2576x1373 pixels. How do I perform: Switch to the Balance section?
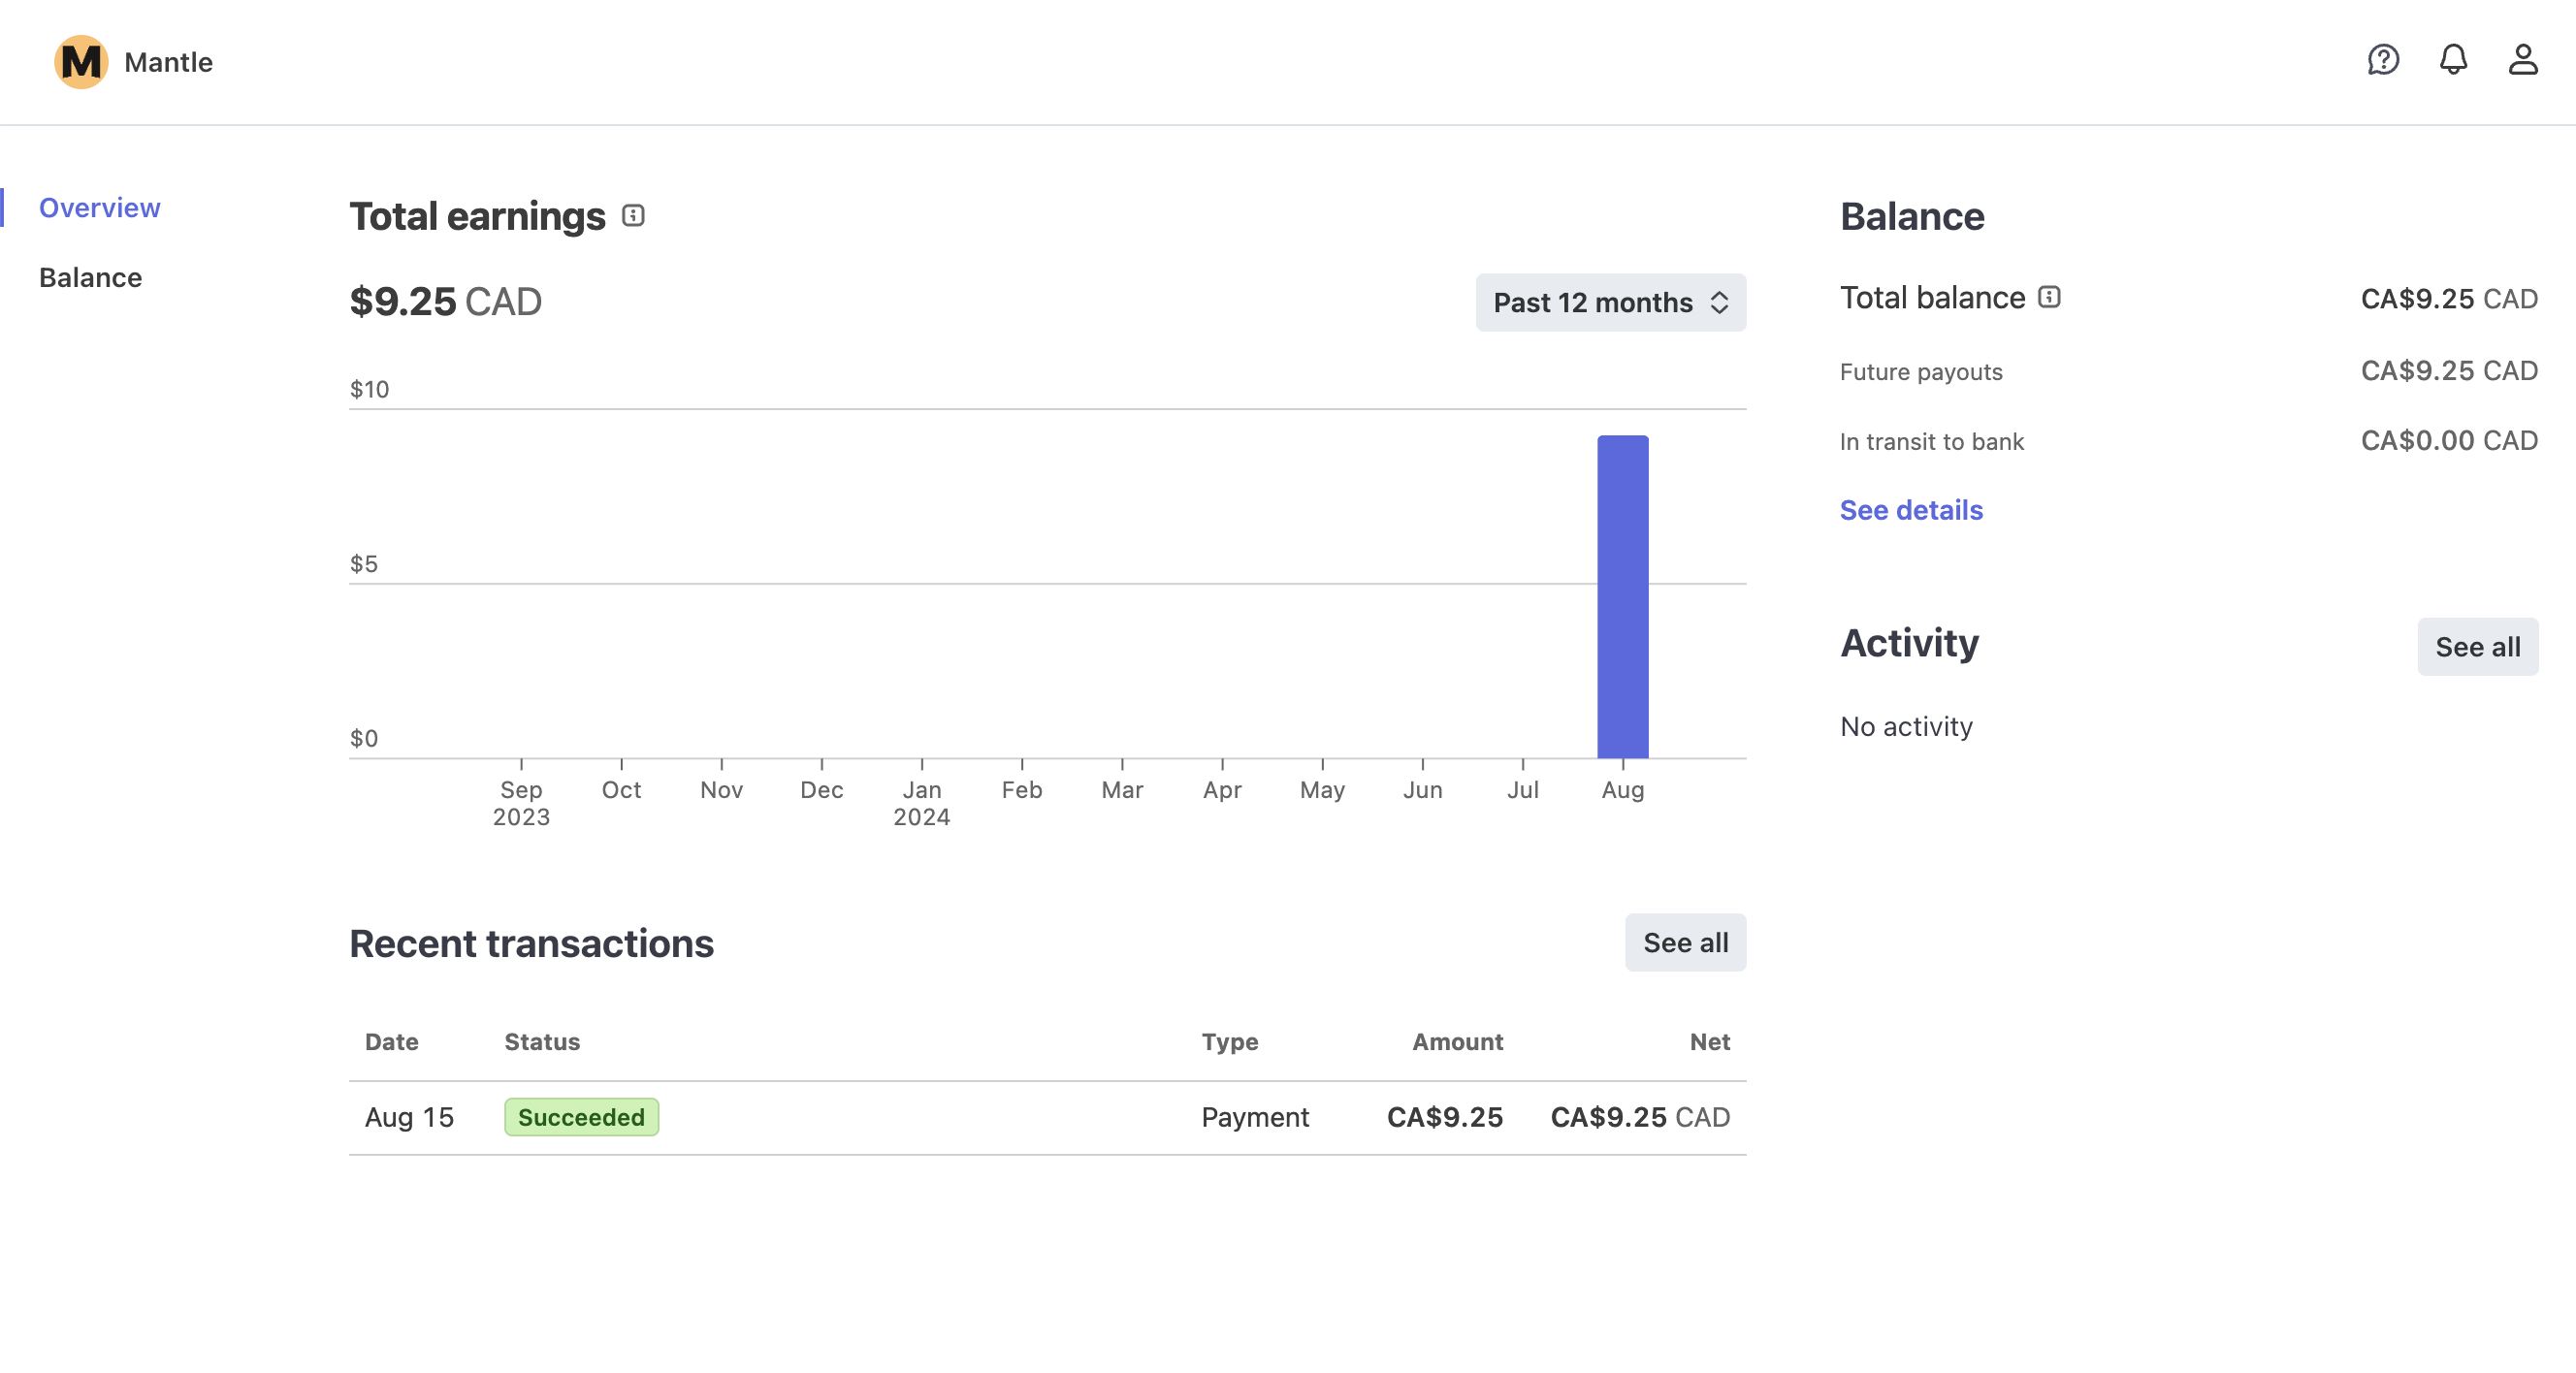90,277
